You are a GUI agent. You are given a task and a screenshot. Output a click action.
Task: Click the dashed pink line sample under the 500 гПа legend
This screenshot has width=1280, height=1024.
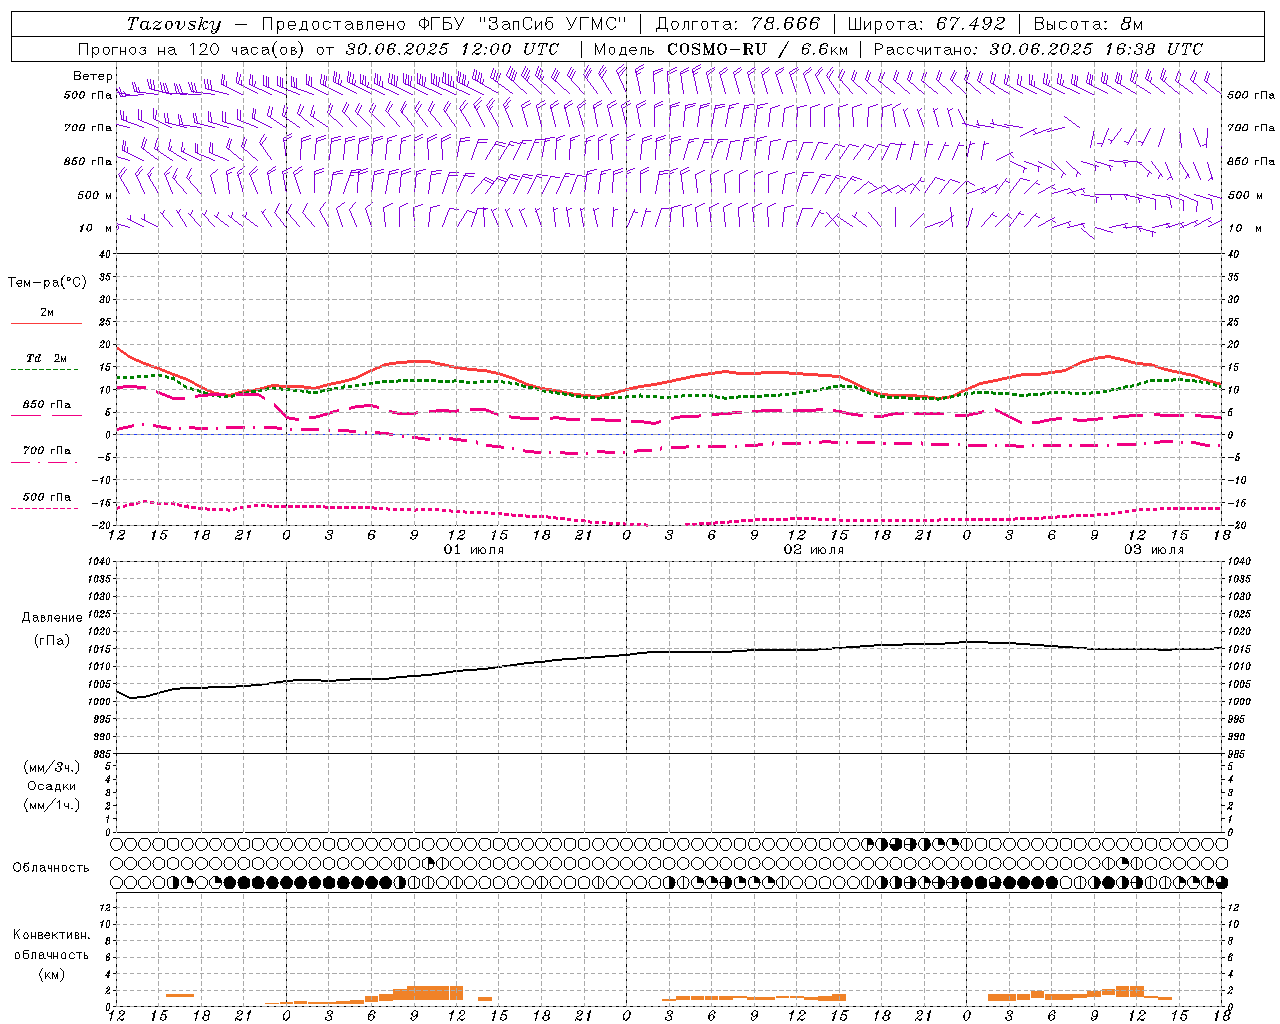(x=45, y=509)
